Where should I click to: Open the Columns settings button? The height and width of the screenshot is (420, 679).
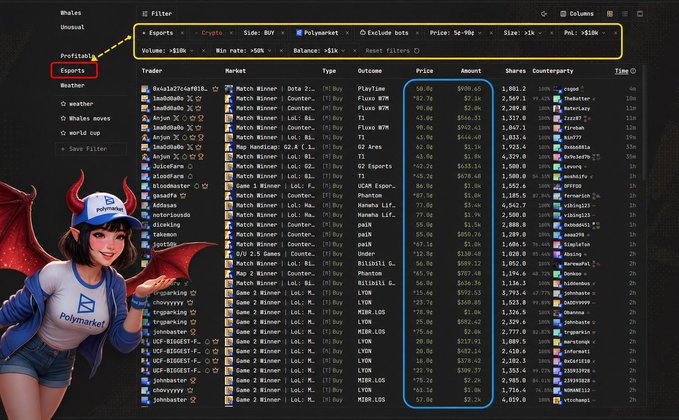577,14
